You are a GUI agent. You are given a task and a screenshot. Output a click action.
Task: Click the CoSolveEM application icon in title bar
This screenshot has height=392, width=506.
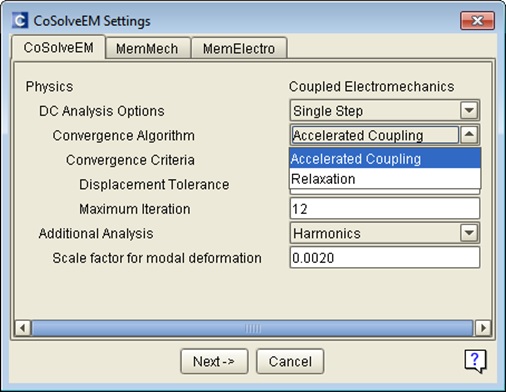coord(20,21)
